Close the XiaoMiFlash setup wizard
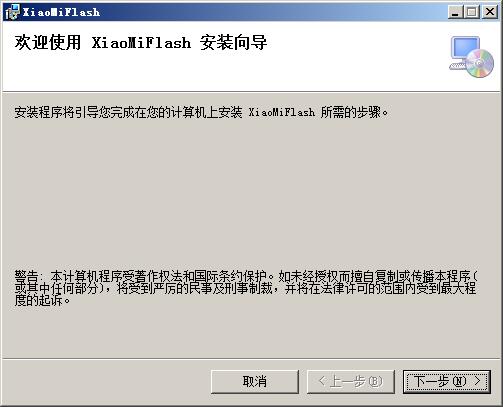This screenshot has height=407, width=503. [x=490, y=12]
